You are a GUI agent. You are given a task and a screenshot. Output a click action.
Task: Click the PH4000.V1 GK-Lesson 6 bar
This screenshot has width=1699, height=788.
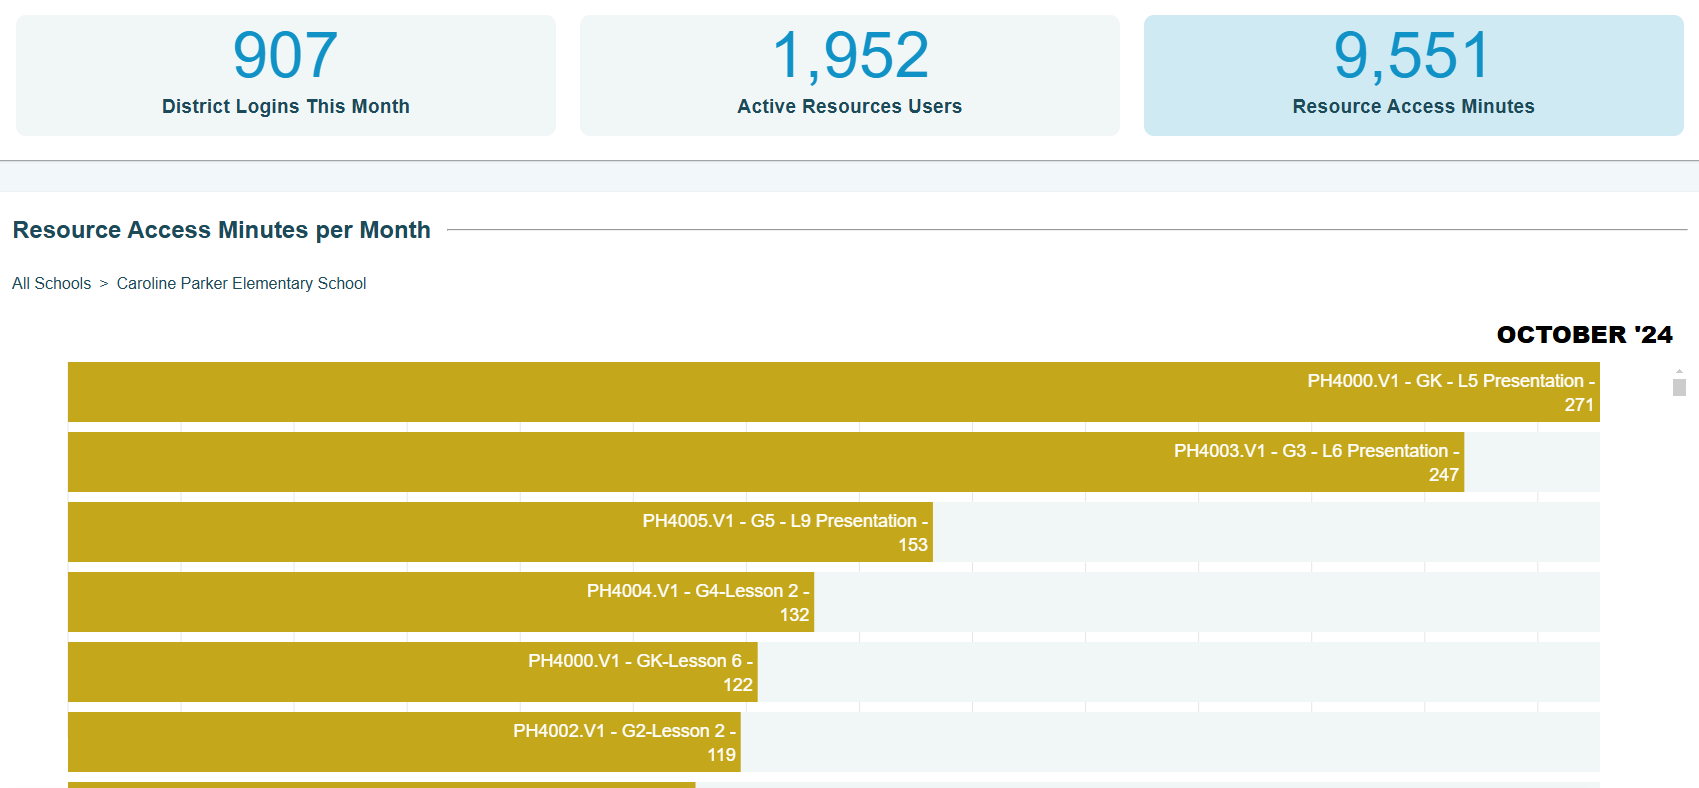click(x=413, y=672)
